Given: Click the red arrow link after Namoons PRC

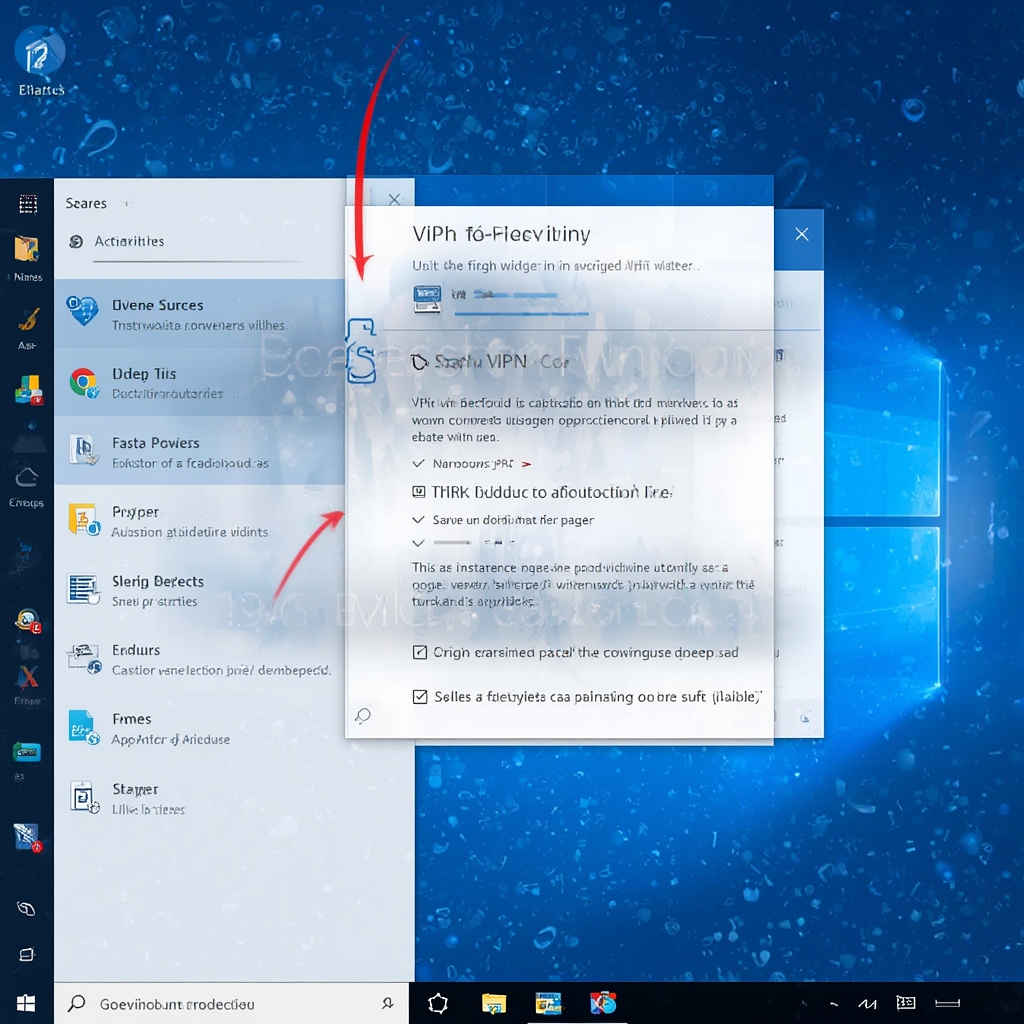Looking at the screenshot, I should (525, 464).
